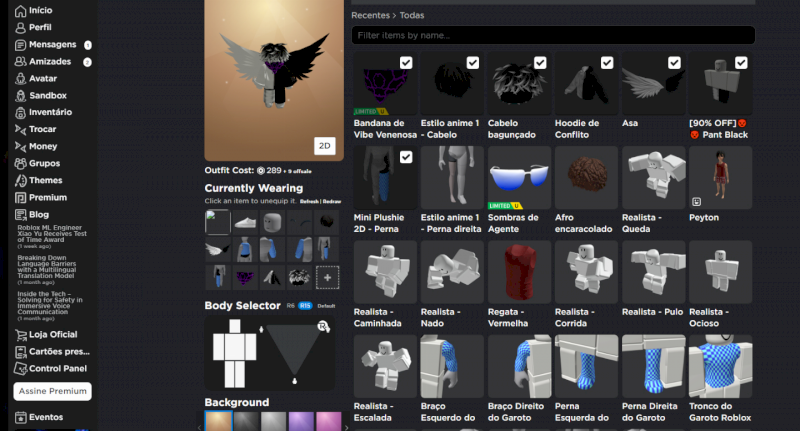Select the golden tan background swatch
This screenshot has height=431, width=800.
[x=219, y=421]
